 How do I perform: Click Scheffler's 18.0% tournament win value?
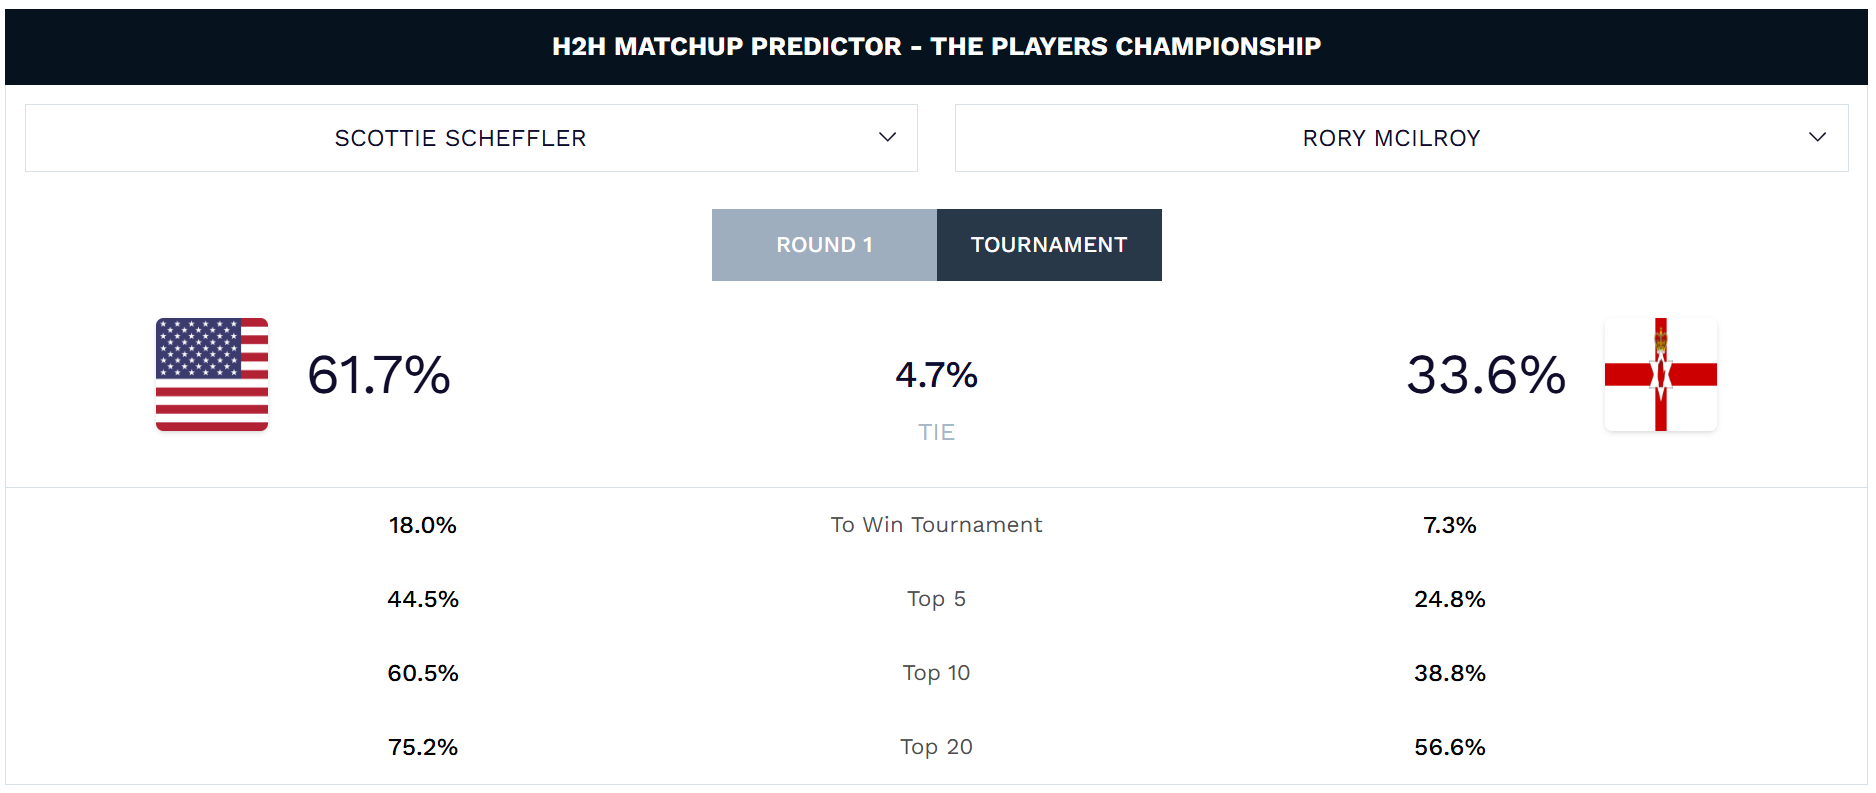[x=423, y=525]
